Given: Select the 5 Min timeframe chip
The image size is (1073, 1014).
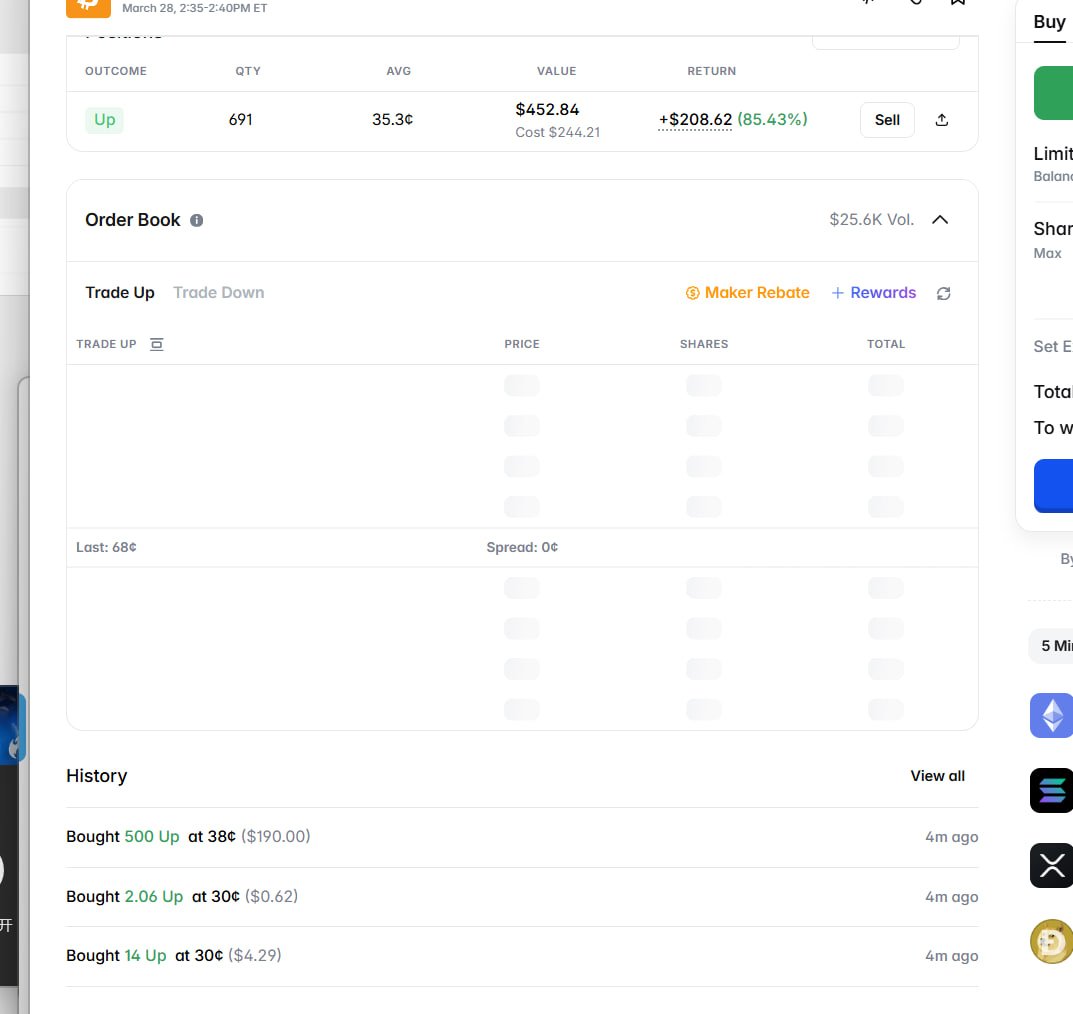Looking at the screenshot, I should click(1050, 646).
